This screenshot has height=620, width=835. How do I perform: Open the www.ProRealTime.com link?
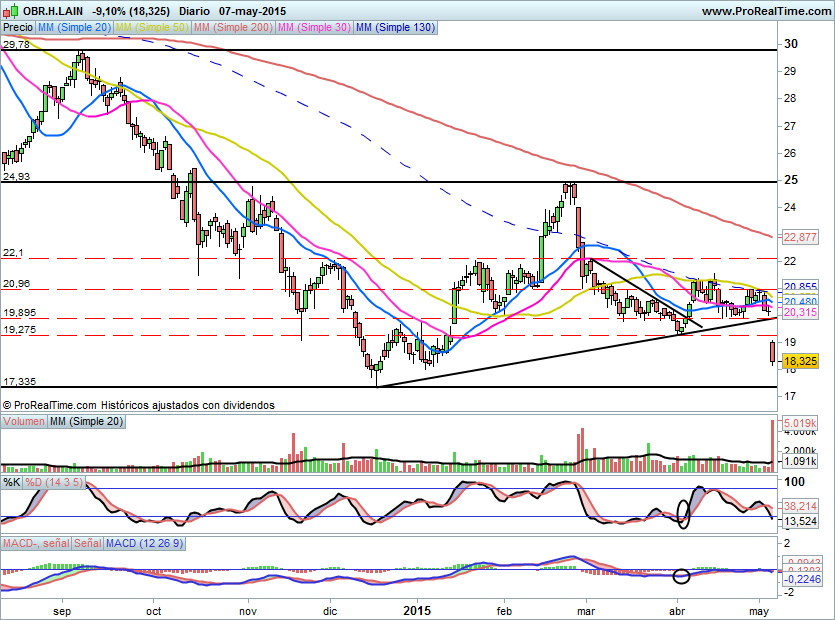tap(765, 11)
